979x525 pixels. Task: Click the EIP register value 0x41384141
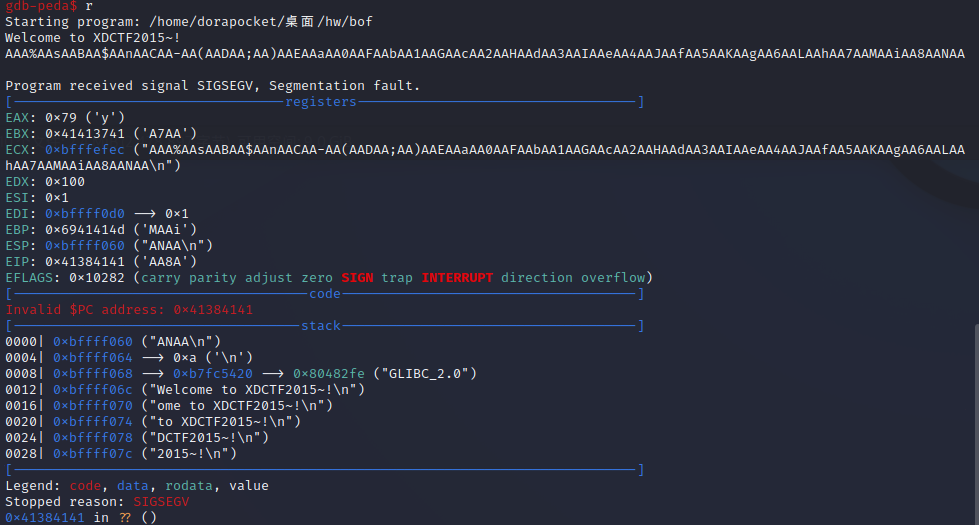pos(85,262)
